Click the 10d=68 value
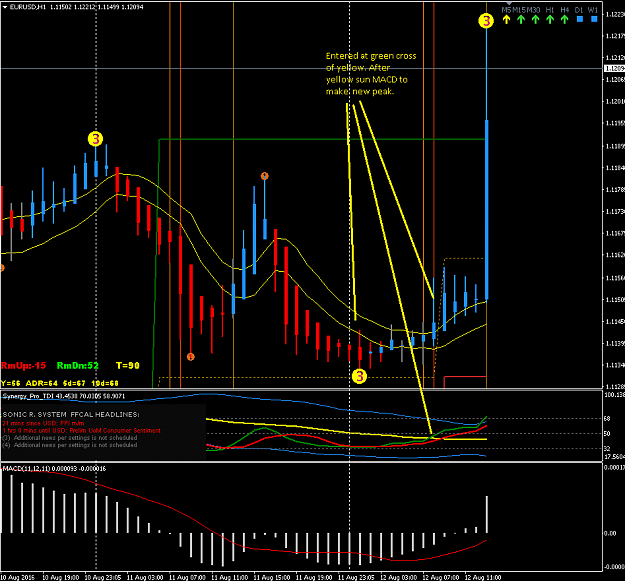The height and width of the screenshot is (581, 625). pyautogui.click(x=105, y=383)
